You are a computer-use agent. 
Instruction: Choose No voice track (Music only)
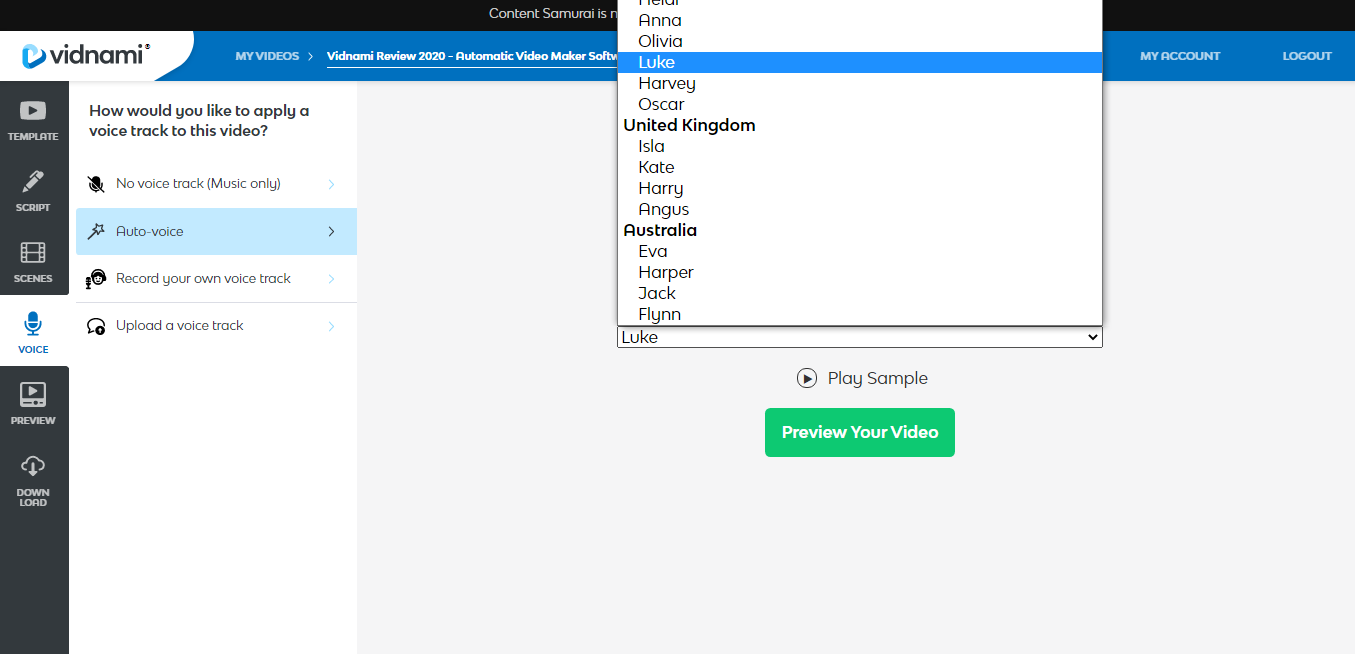[x=198, y=184]
